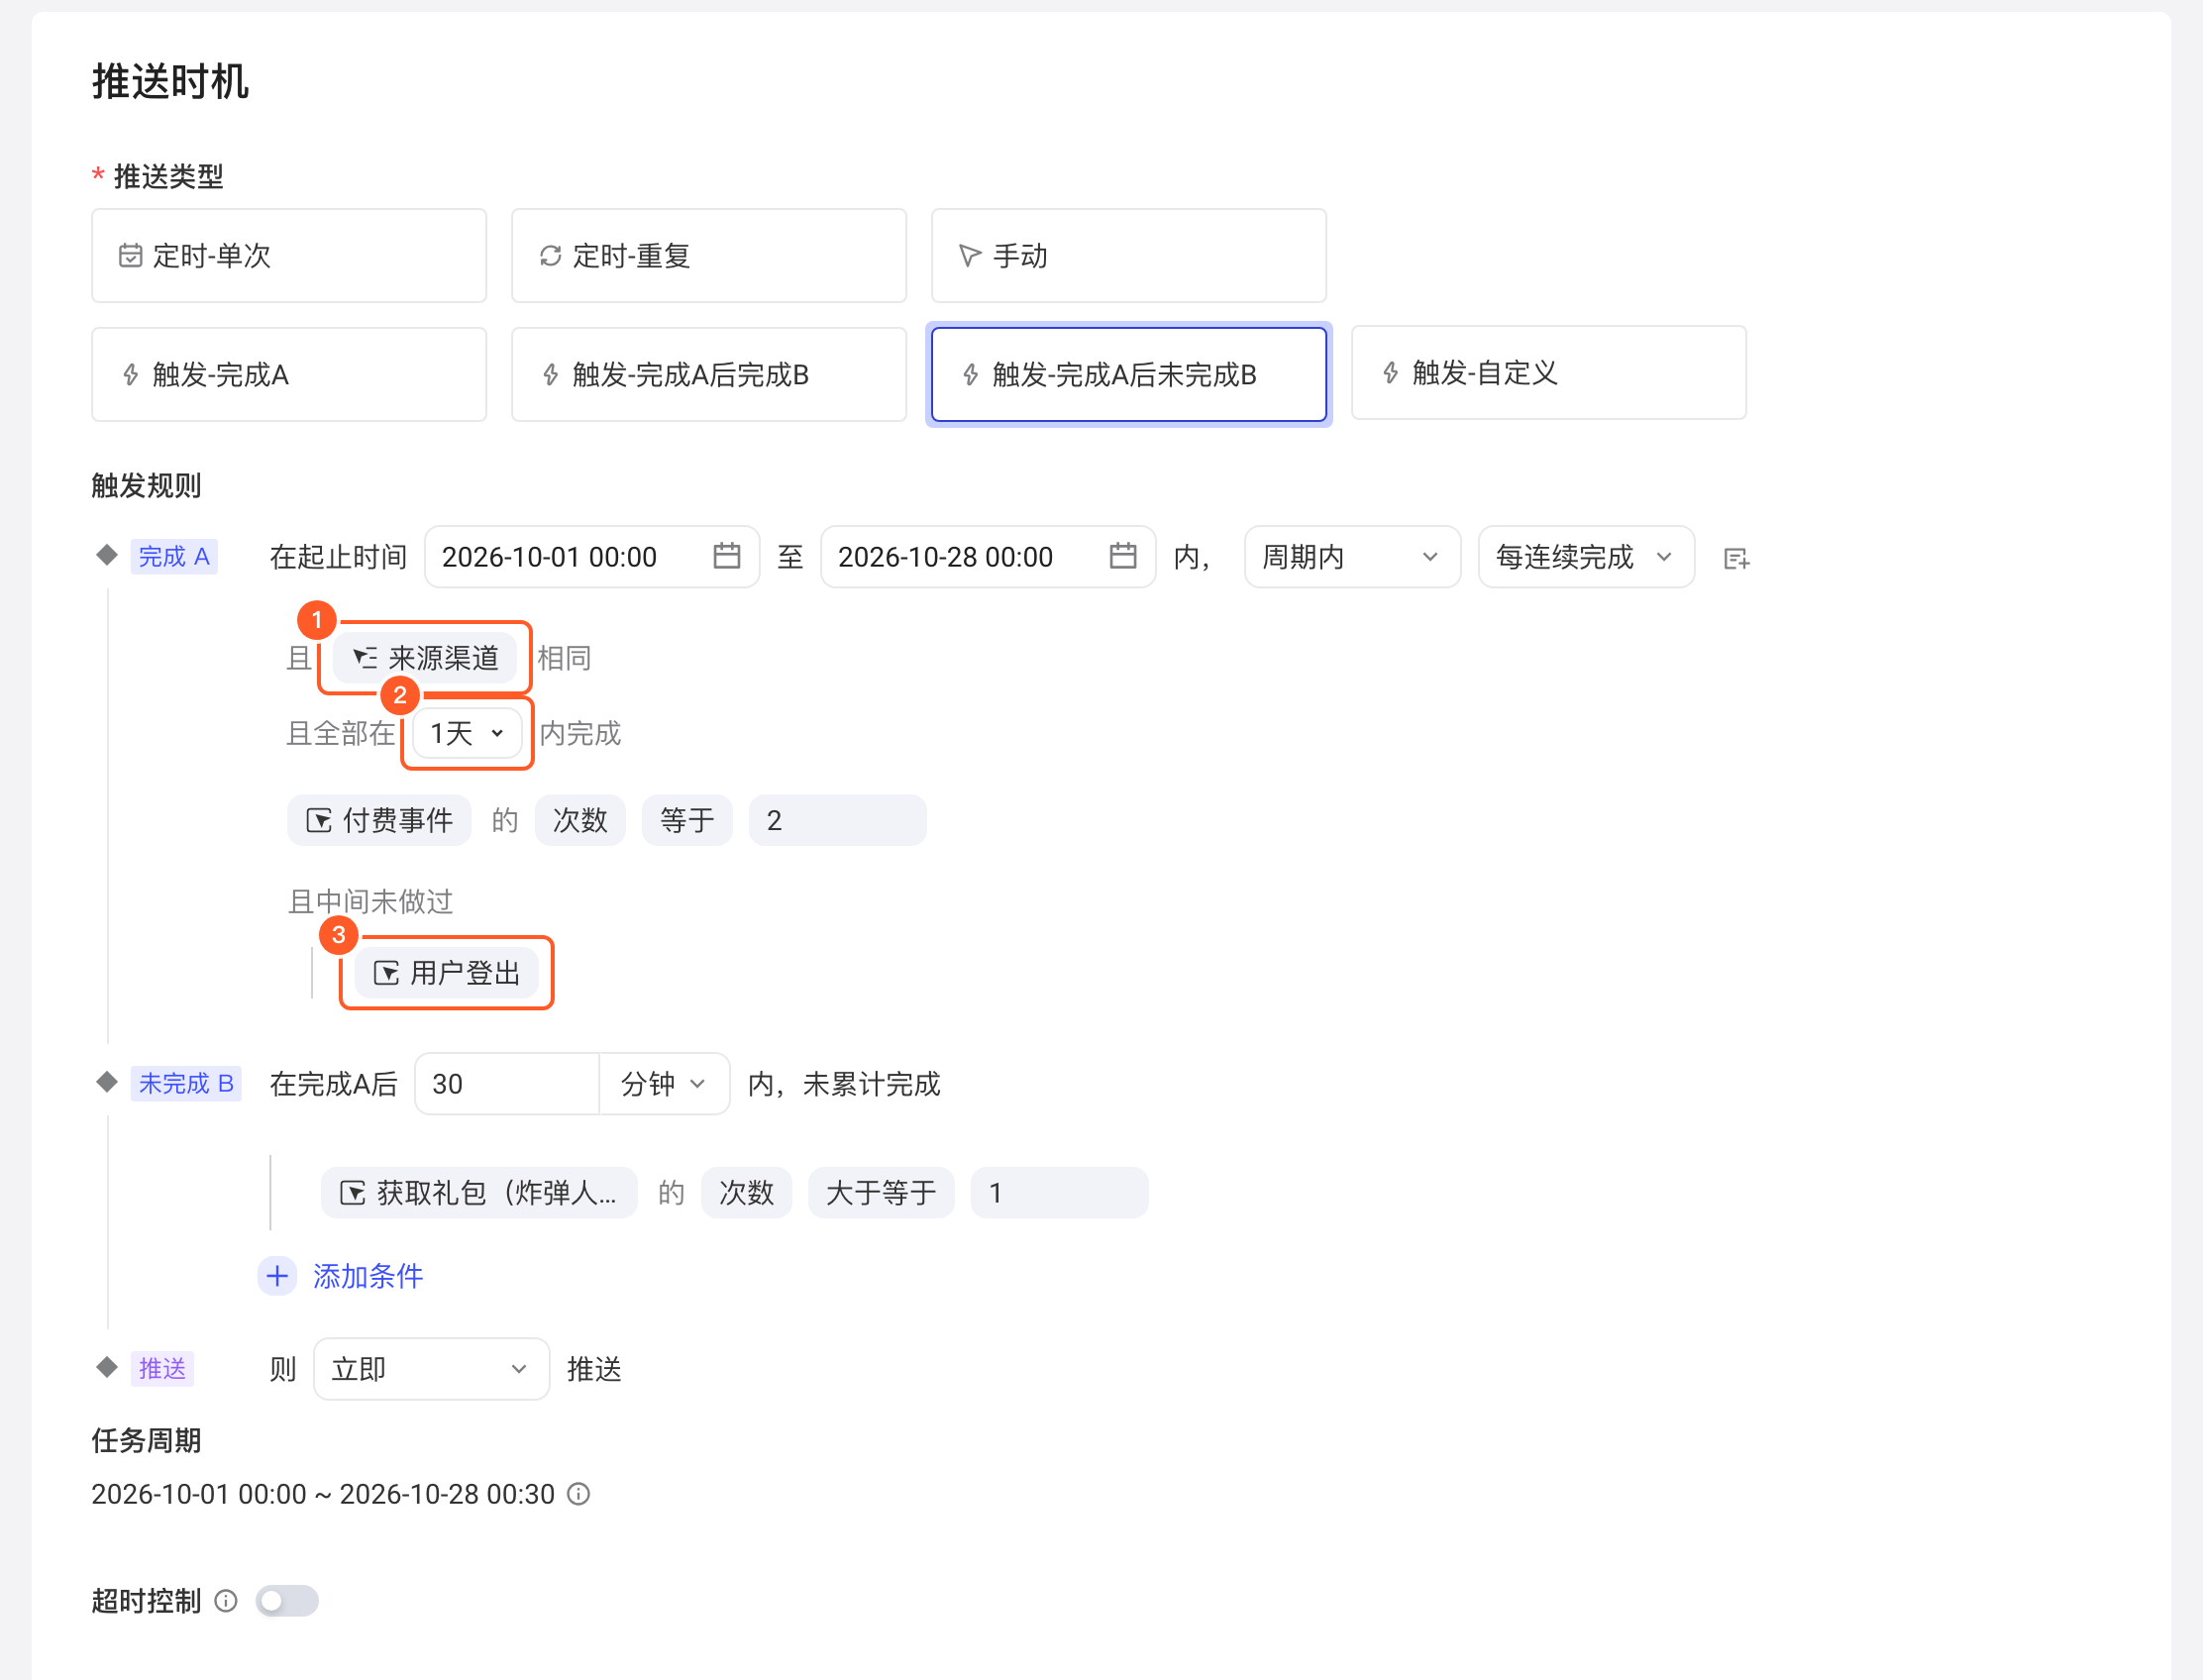Click info icon beside 超时控制 label
The height and width of the screenshot is (1680, 2203).
click(227, 1601)
